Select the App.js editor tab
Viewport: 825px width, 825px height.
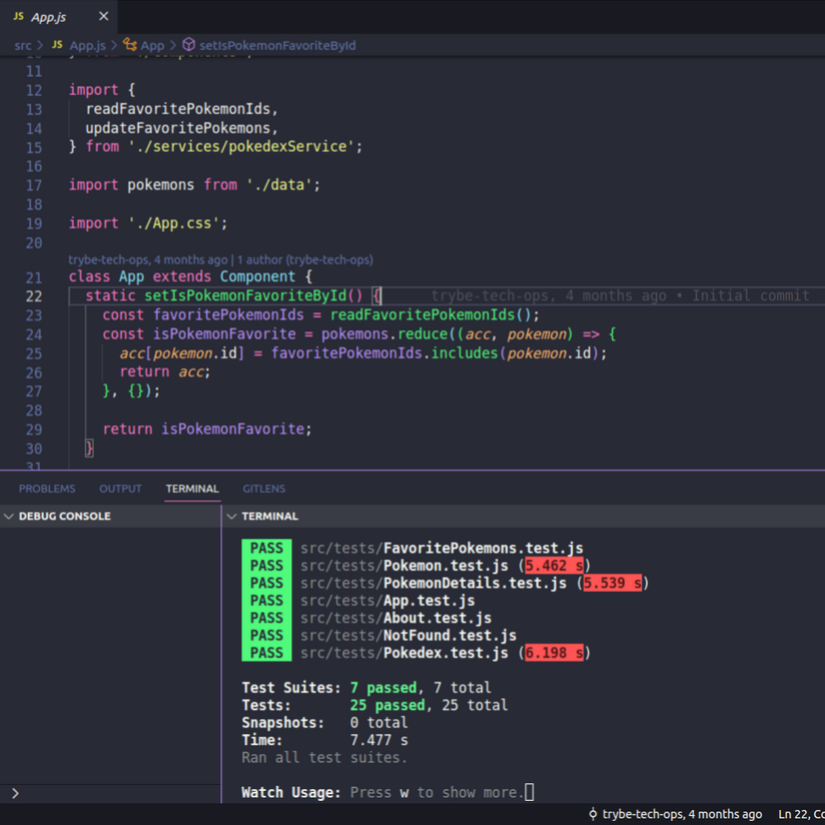[x=59, y=17]
